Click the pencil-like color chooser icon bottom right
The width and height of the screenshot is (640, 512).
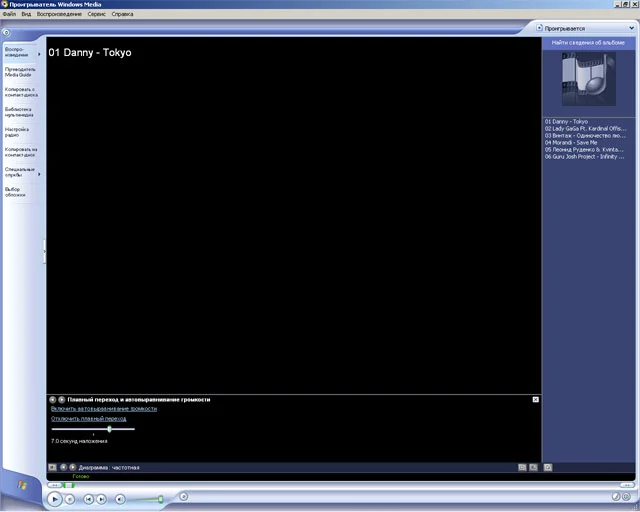616,496
